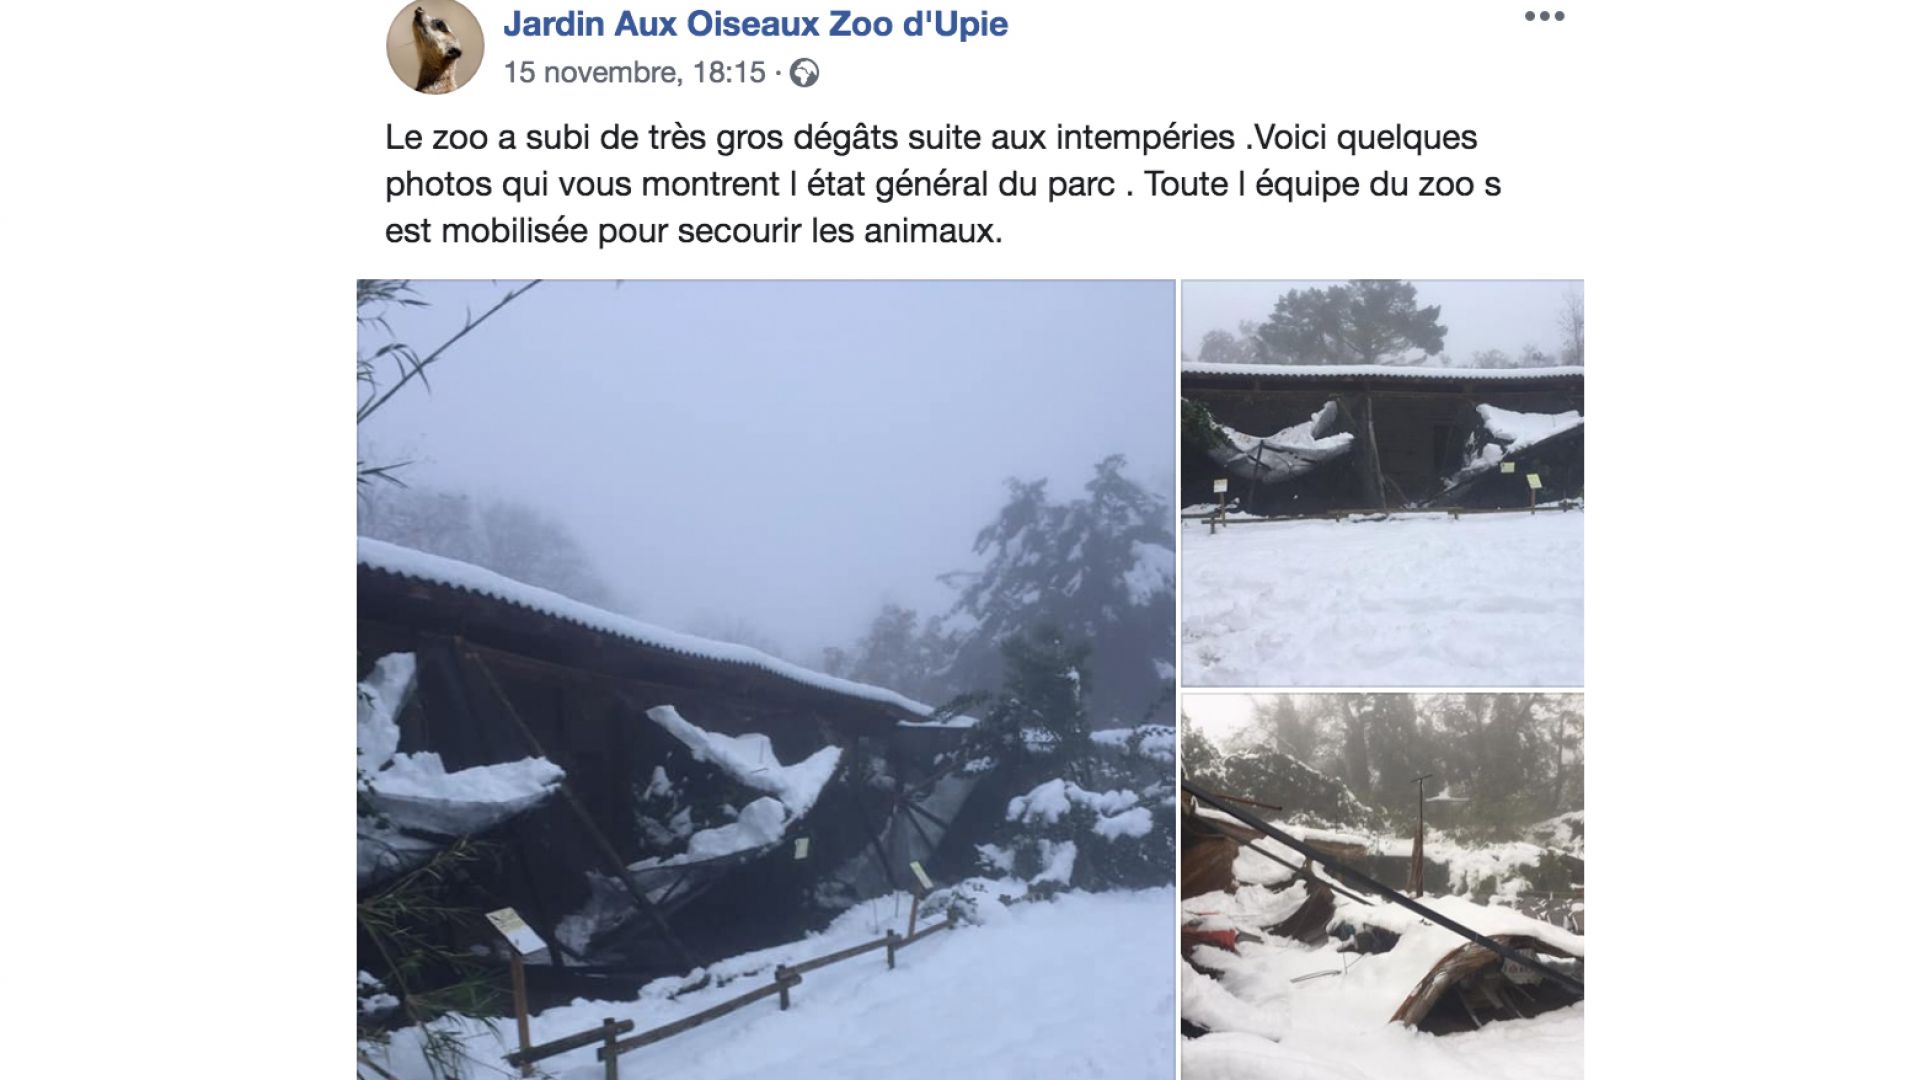Viewport: 1920px width, 1080px height.
Task: Click the public audience globe icon
Action: pos(804,73)
